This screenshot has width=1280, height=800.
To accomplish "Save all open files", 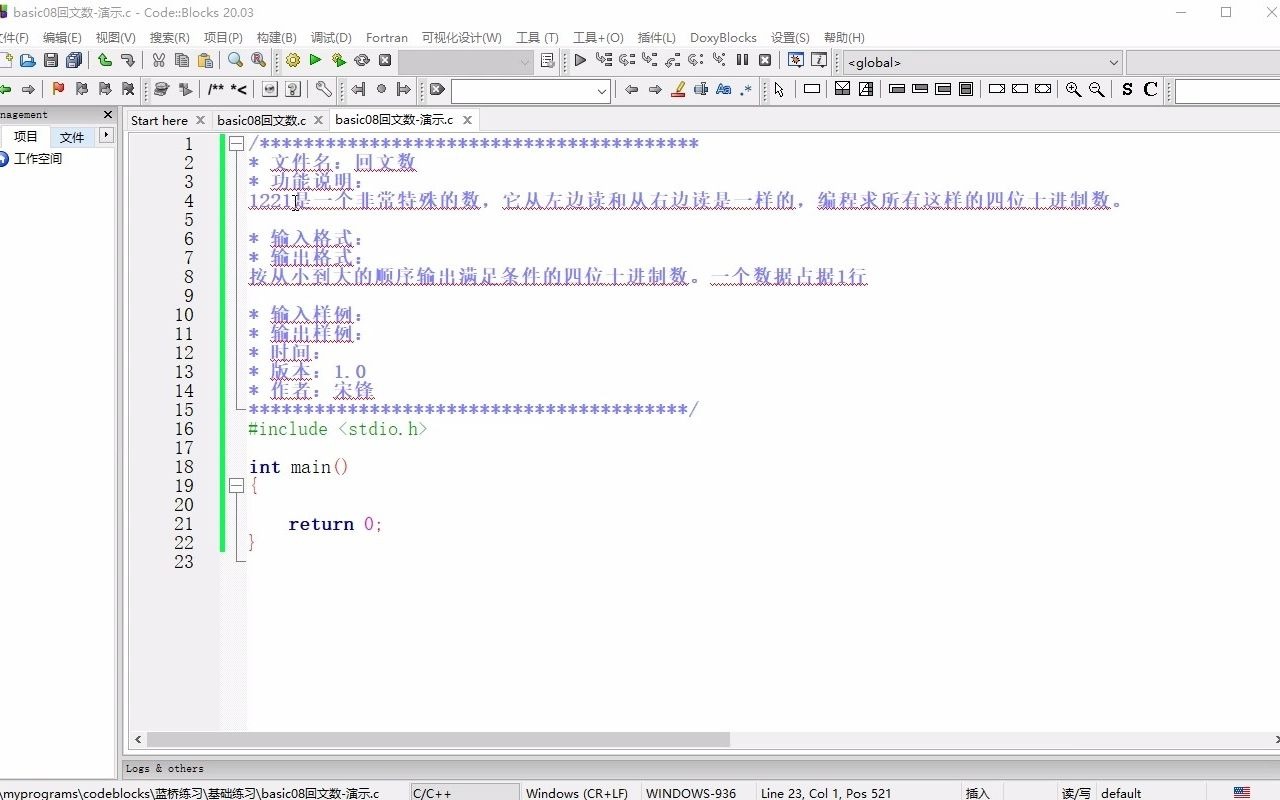I will click(x=74, y=60).
